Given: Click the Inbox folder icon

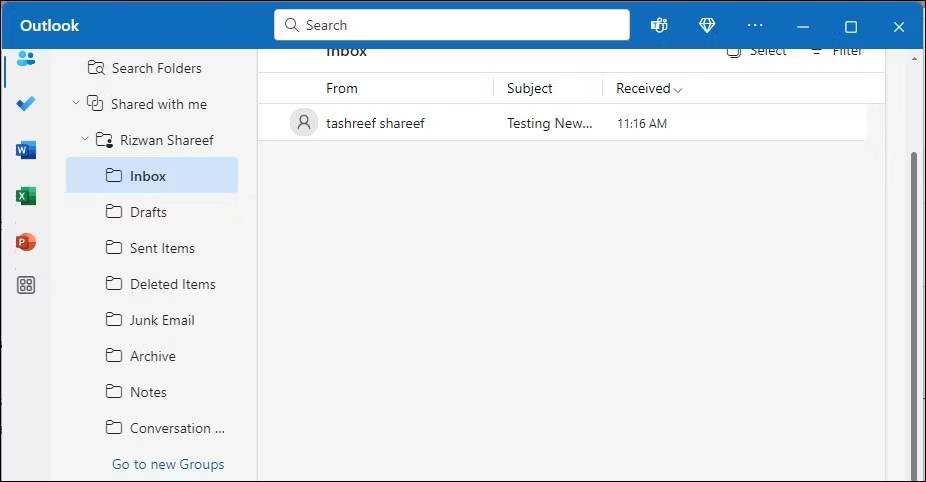Looking at the screenshot, I should pos(113,175).
